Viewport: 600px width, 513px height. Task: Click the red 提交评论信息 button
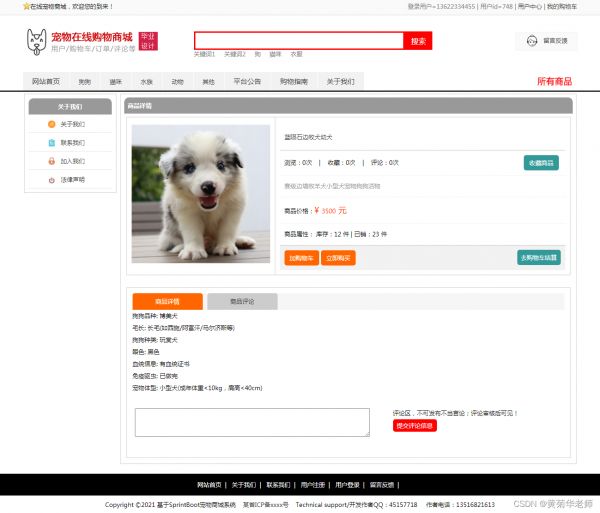click(x=414, y=426)
